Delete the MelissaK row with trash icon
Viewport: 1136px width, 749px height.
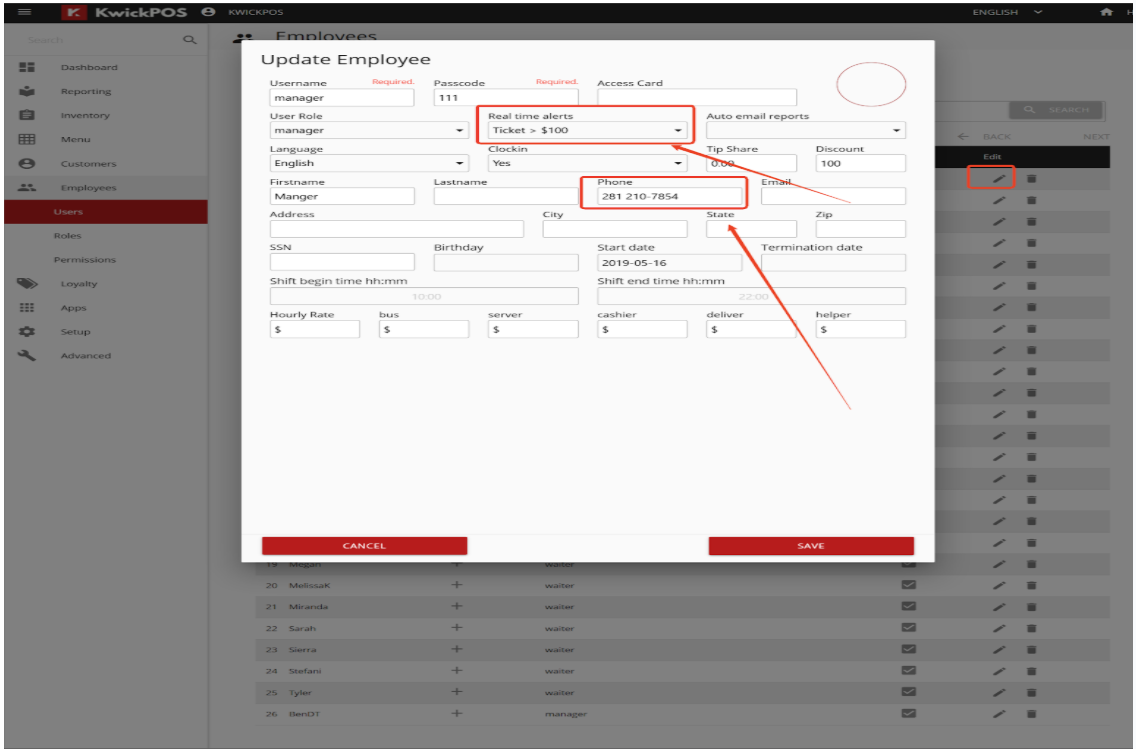(1032, 585)
